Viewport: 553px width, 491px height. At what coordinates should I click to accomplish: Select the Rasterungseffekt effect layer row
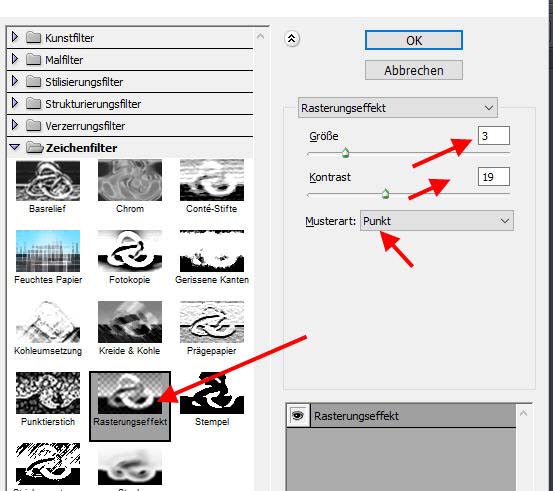point(413,416)
